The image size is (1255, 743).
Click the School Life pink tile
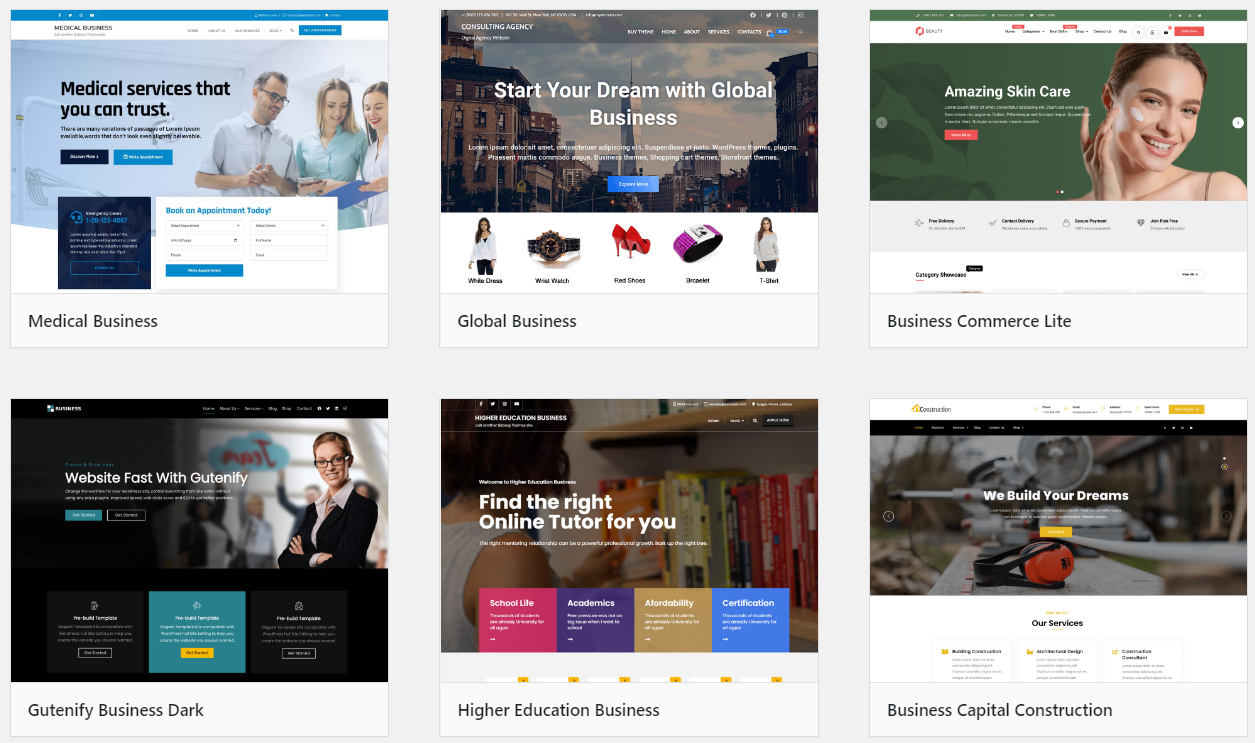point(518,620)
